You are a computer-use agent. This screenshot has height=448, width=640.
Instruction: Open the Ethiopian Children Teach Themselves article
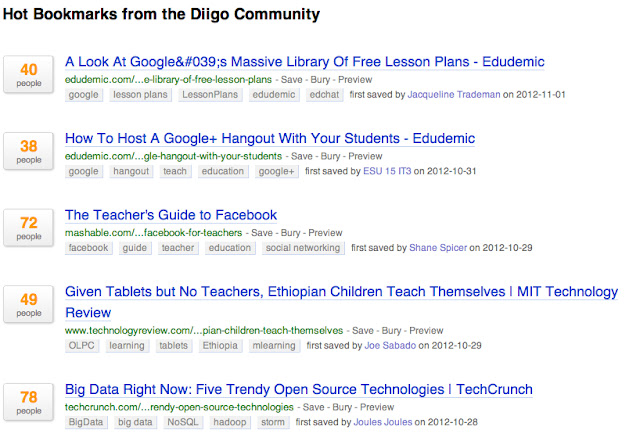click(341, 302)
